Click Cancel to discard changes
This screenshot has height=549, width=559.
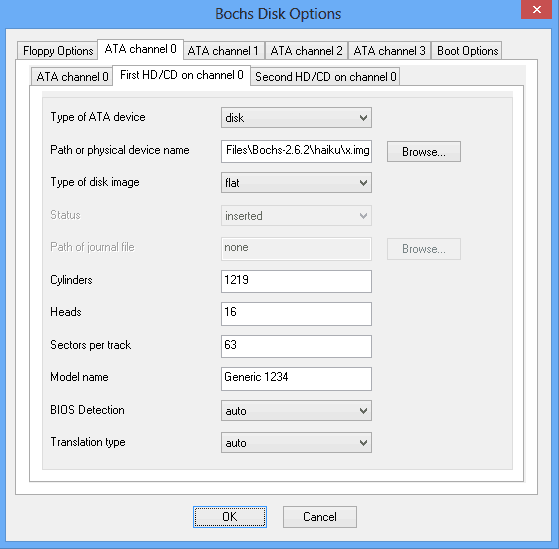click(x=320, y=517)
